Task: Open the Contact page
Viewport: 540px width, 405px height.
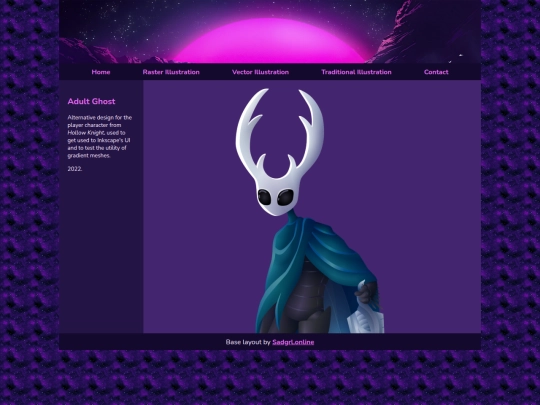Action: [x=436, y=72]
